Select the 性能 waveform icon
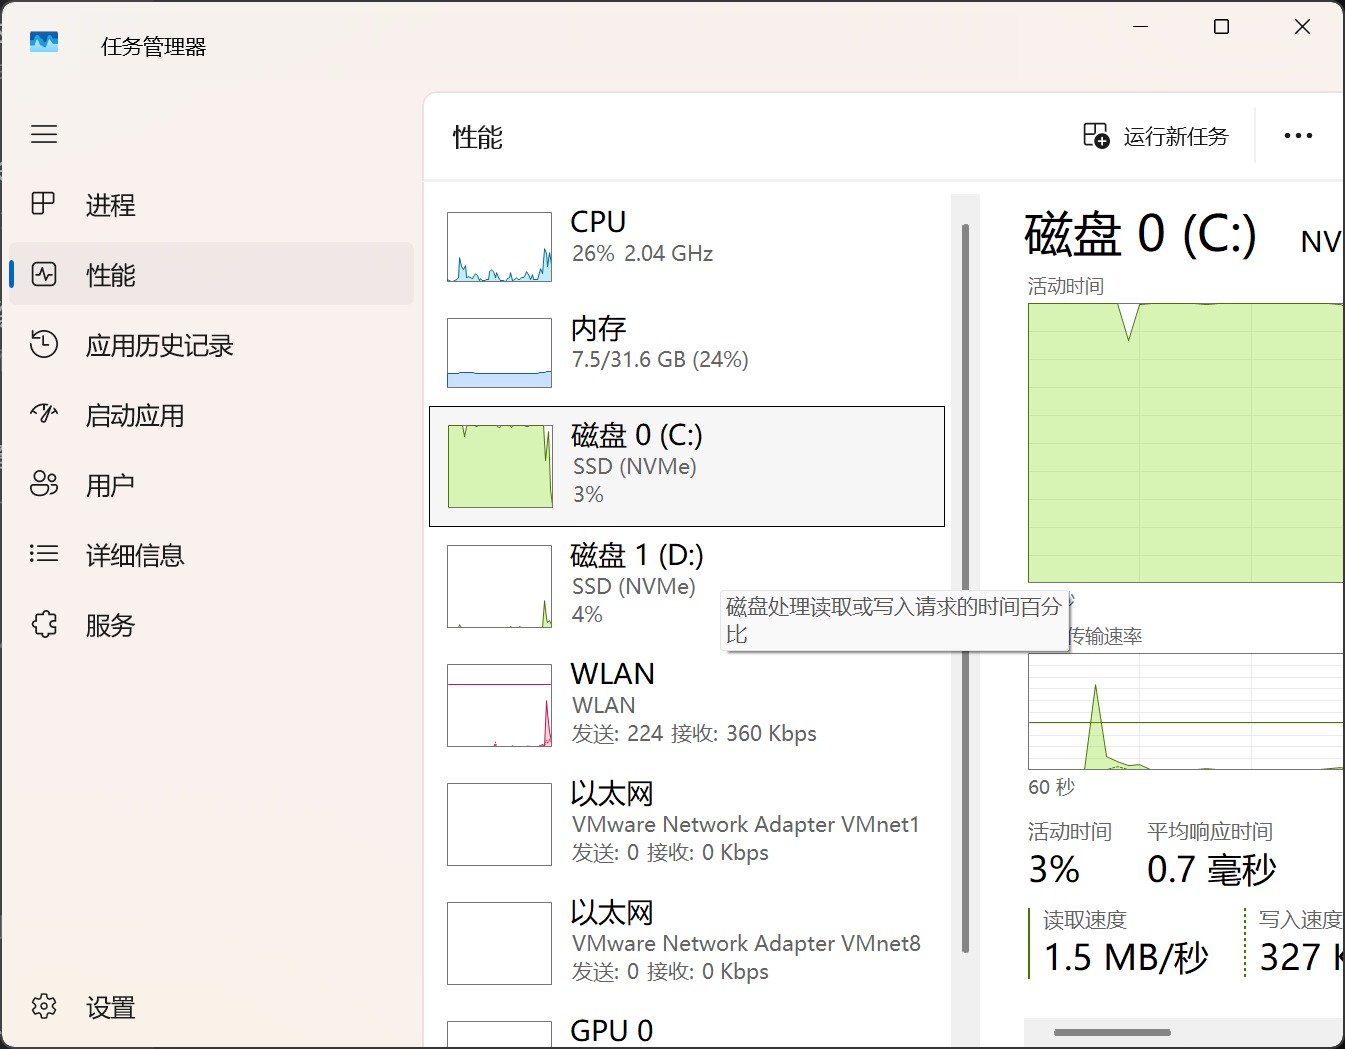This screenshot has width=1345, height=1049. [44, 274]
